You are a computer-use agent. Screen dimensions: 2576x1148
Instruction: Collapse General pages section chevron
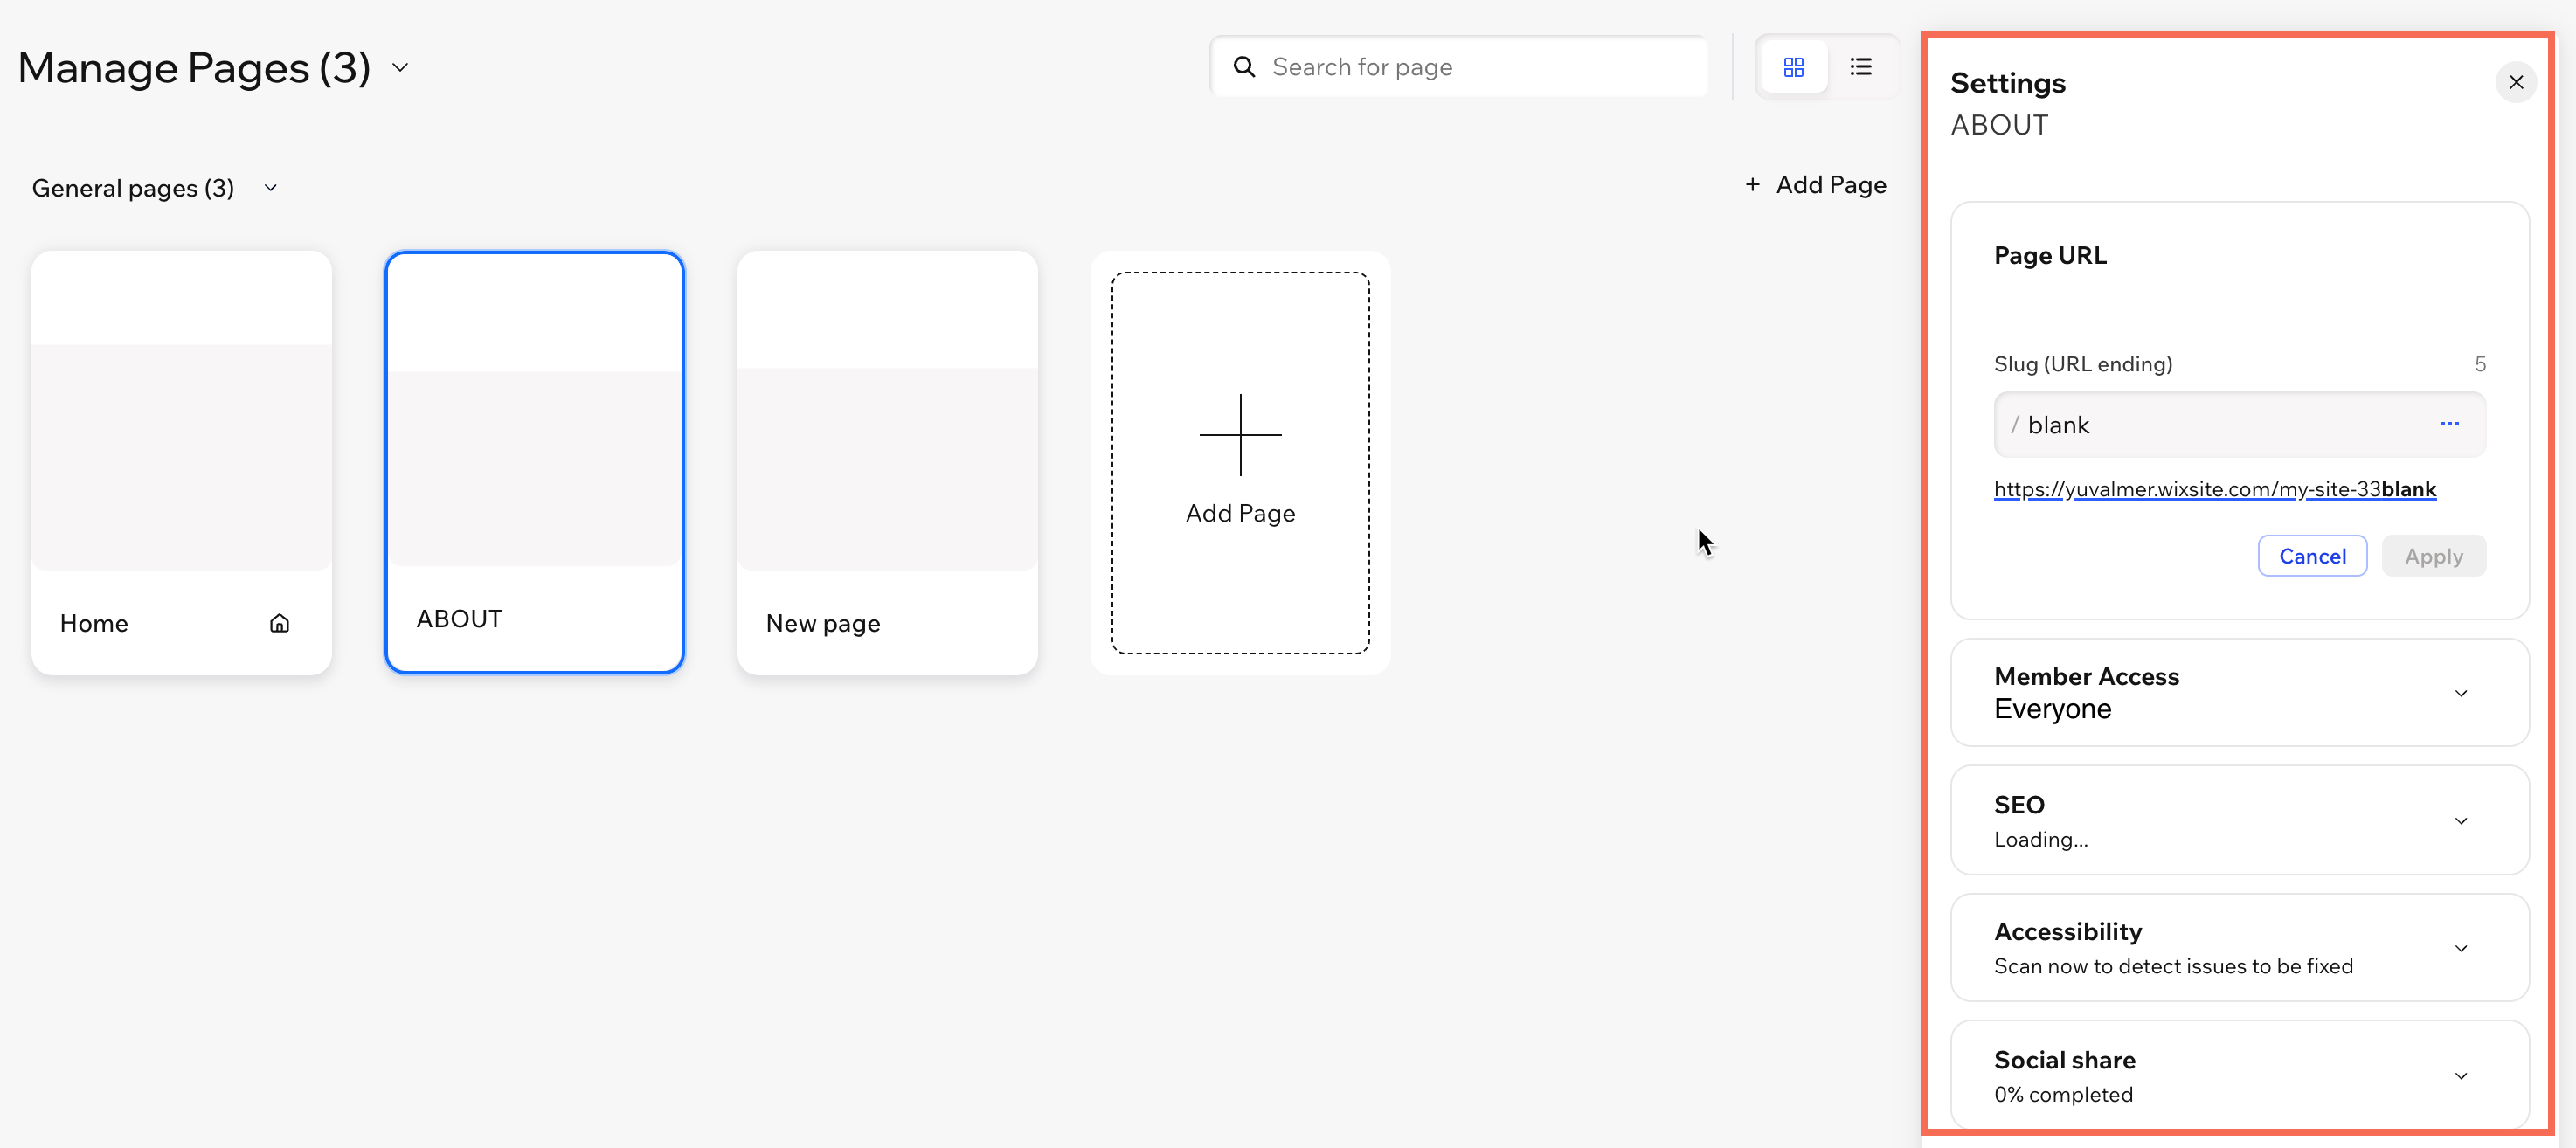coord(270,188)
